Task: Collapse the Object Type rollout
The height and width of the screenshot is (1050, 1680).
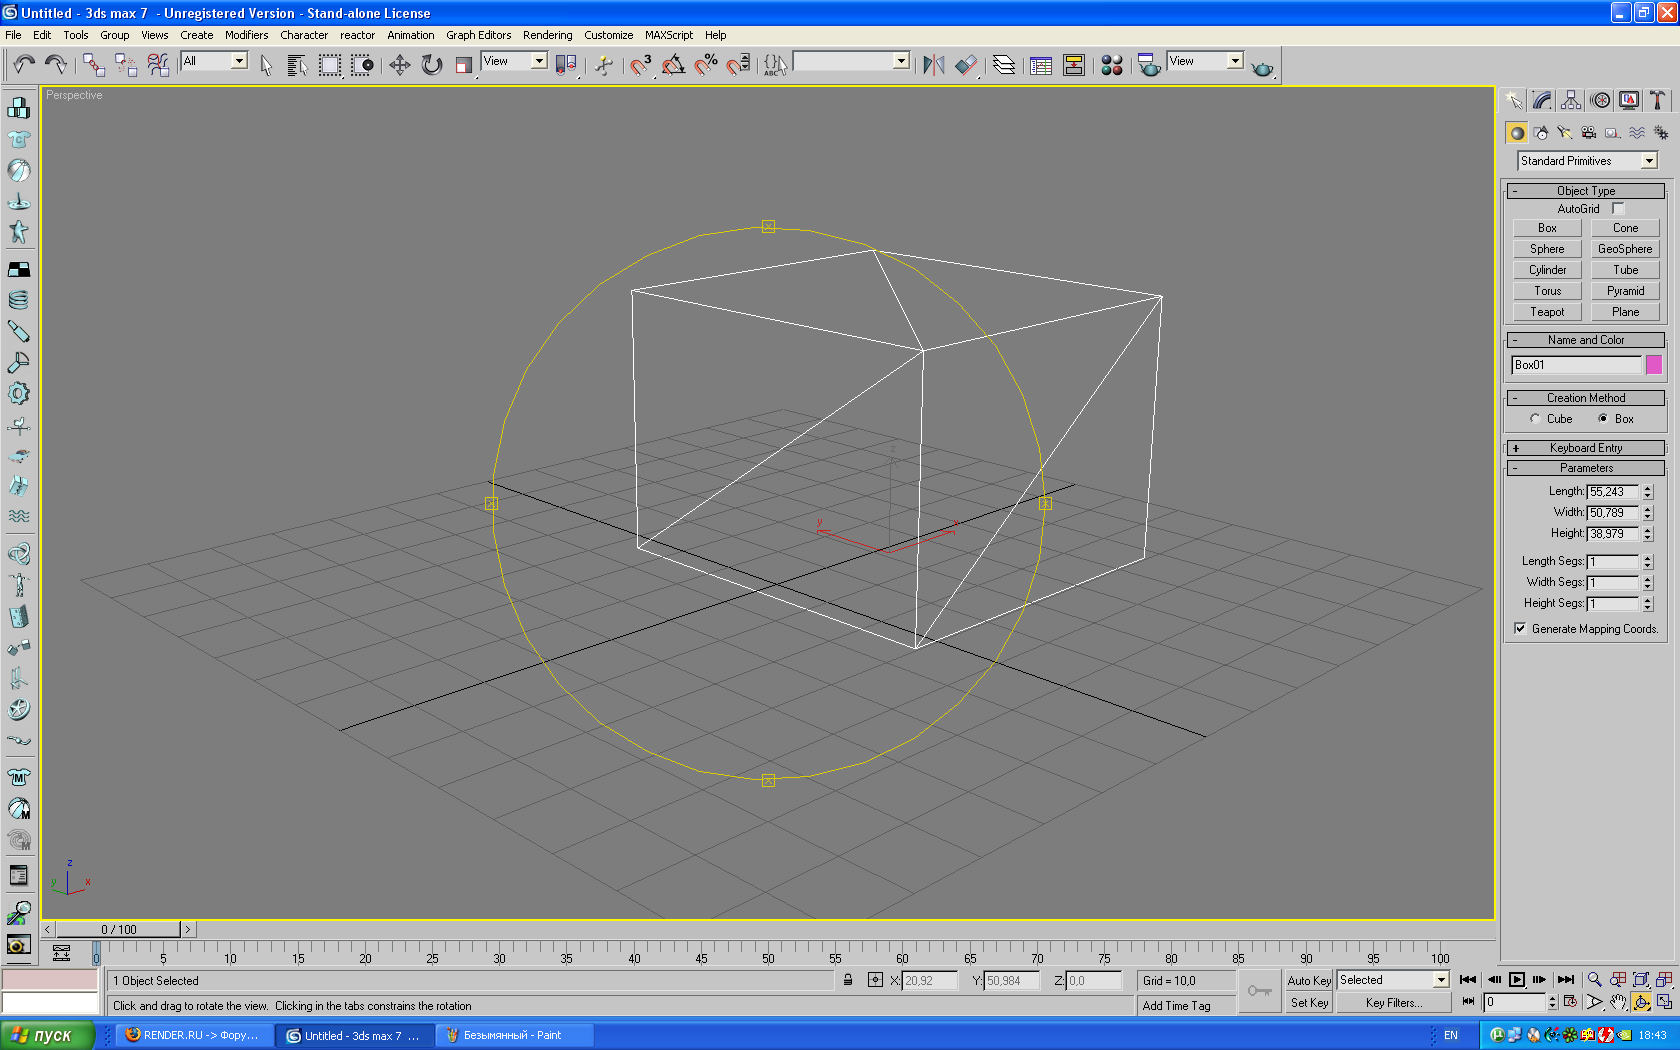Action: coord(1585,191)
